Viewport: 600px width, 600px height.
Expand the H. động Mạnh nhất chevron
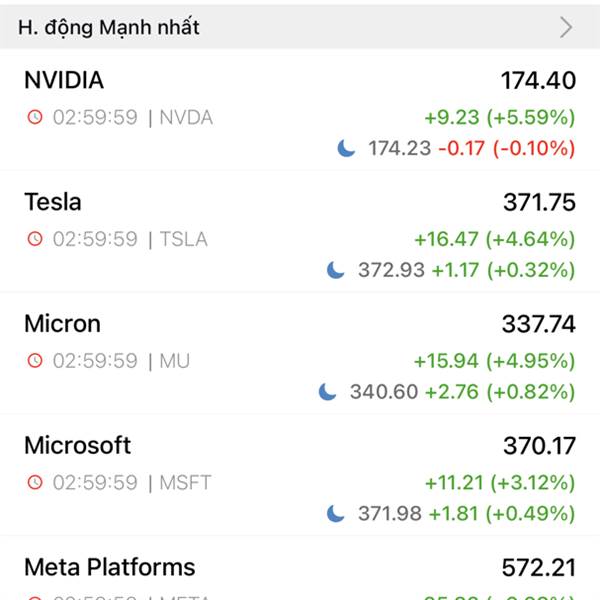[566, 27]
